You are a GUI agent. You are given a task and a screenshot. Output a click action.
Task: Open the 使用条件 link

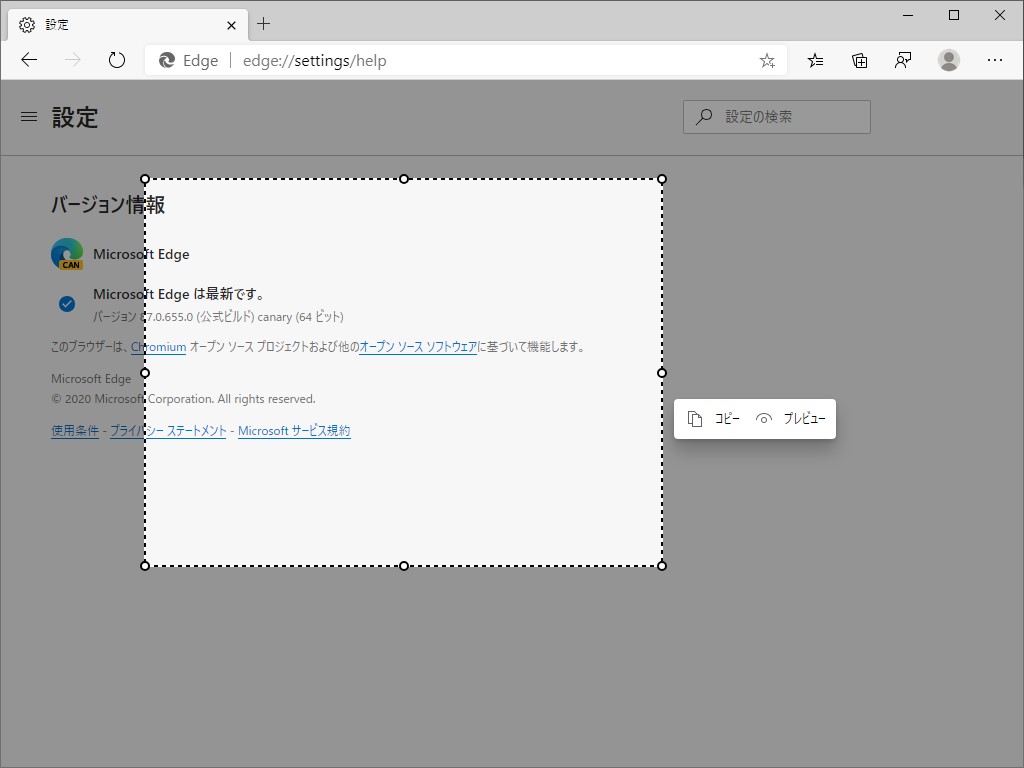(75, 431)
